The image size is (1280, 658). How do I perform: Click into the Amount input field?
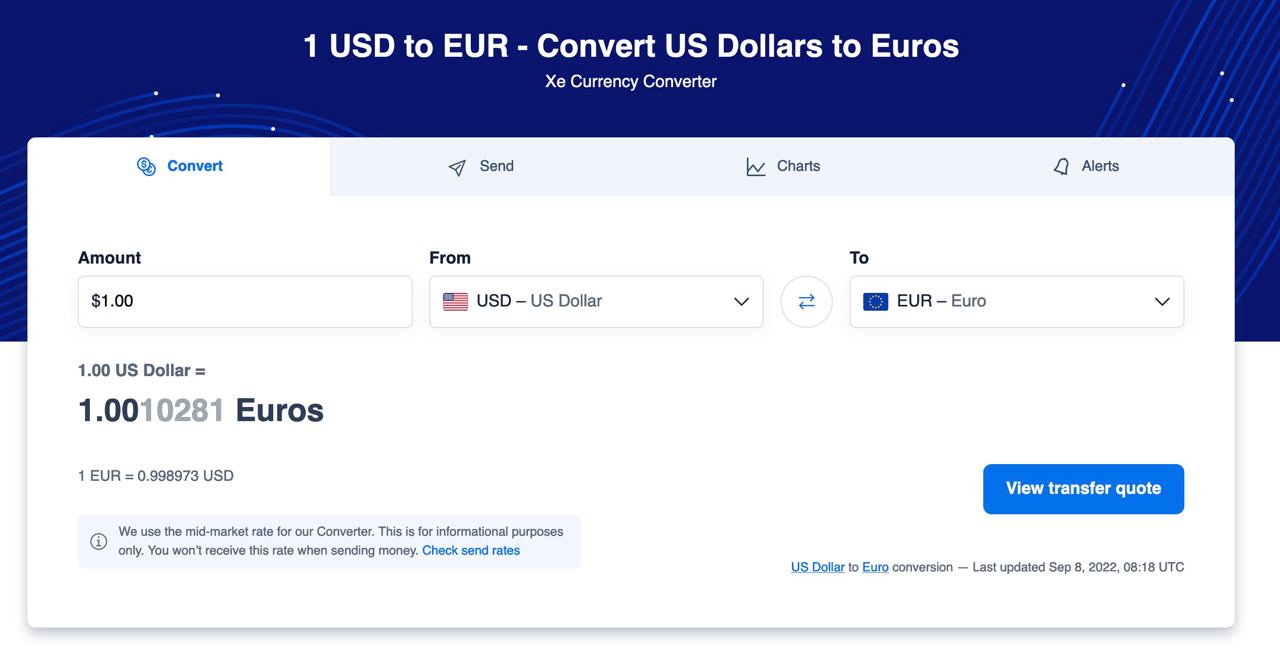pos(245,302)
